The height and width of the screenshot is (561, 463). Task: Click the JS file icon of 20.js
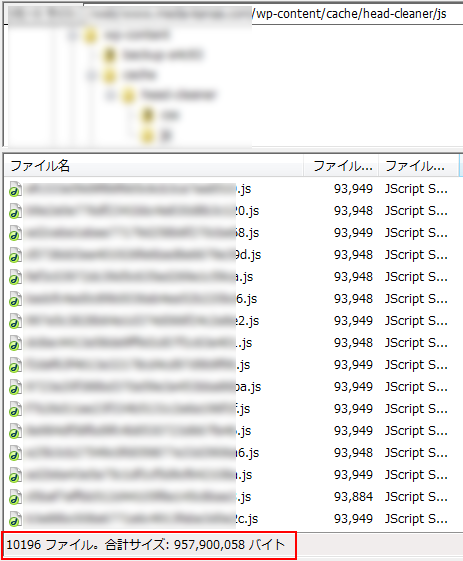[x=15, y=211]
